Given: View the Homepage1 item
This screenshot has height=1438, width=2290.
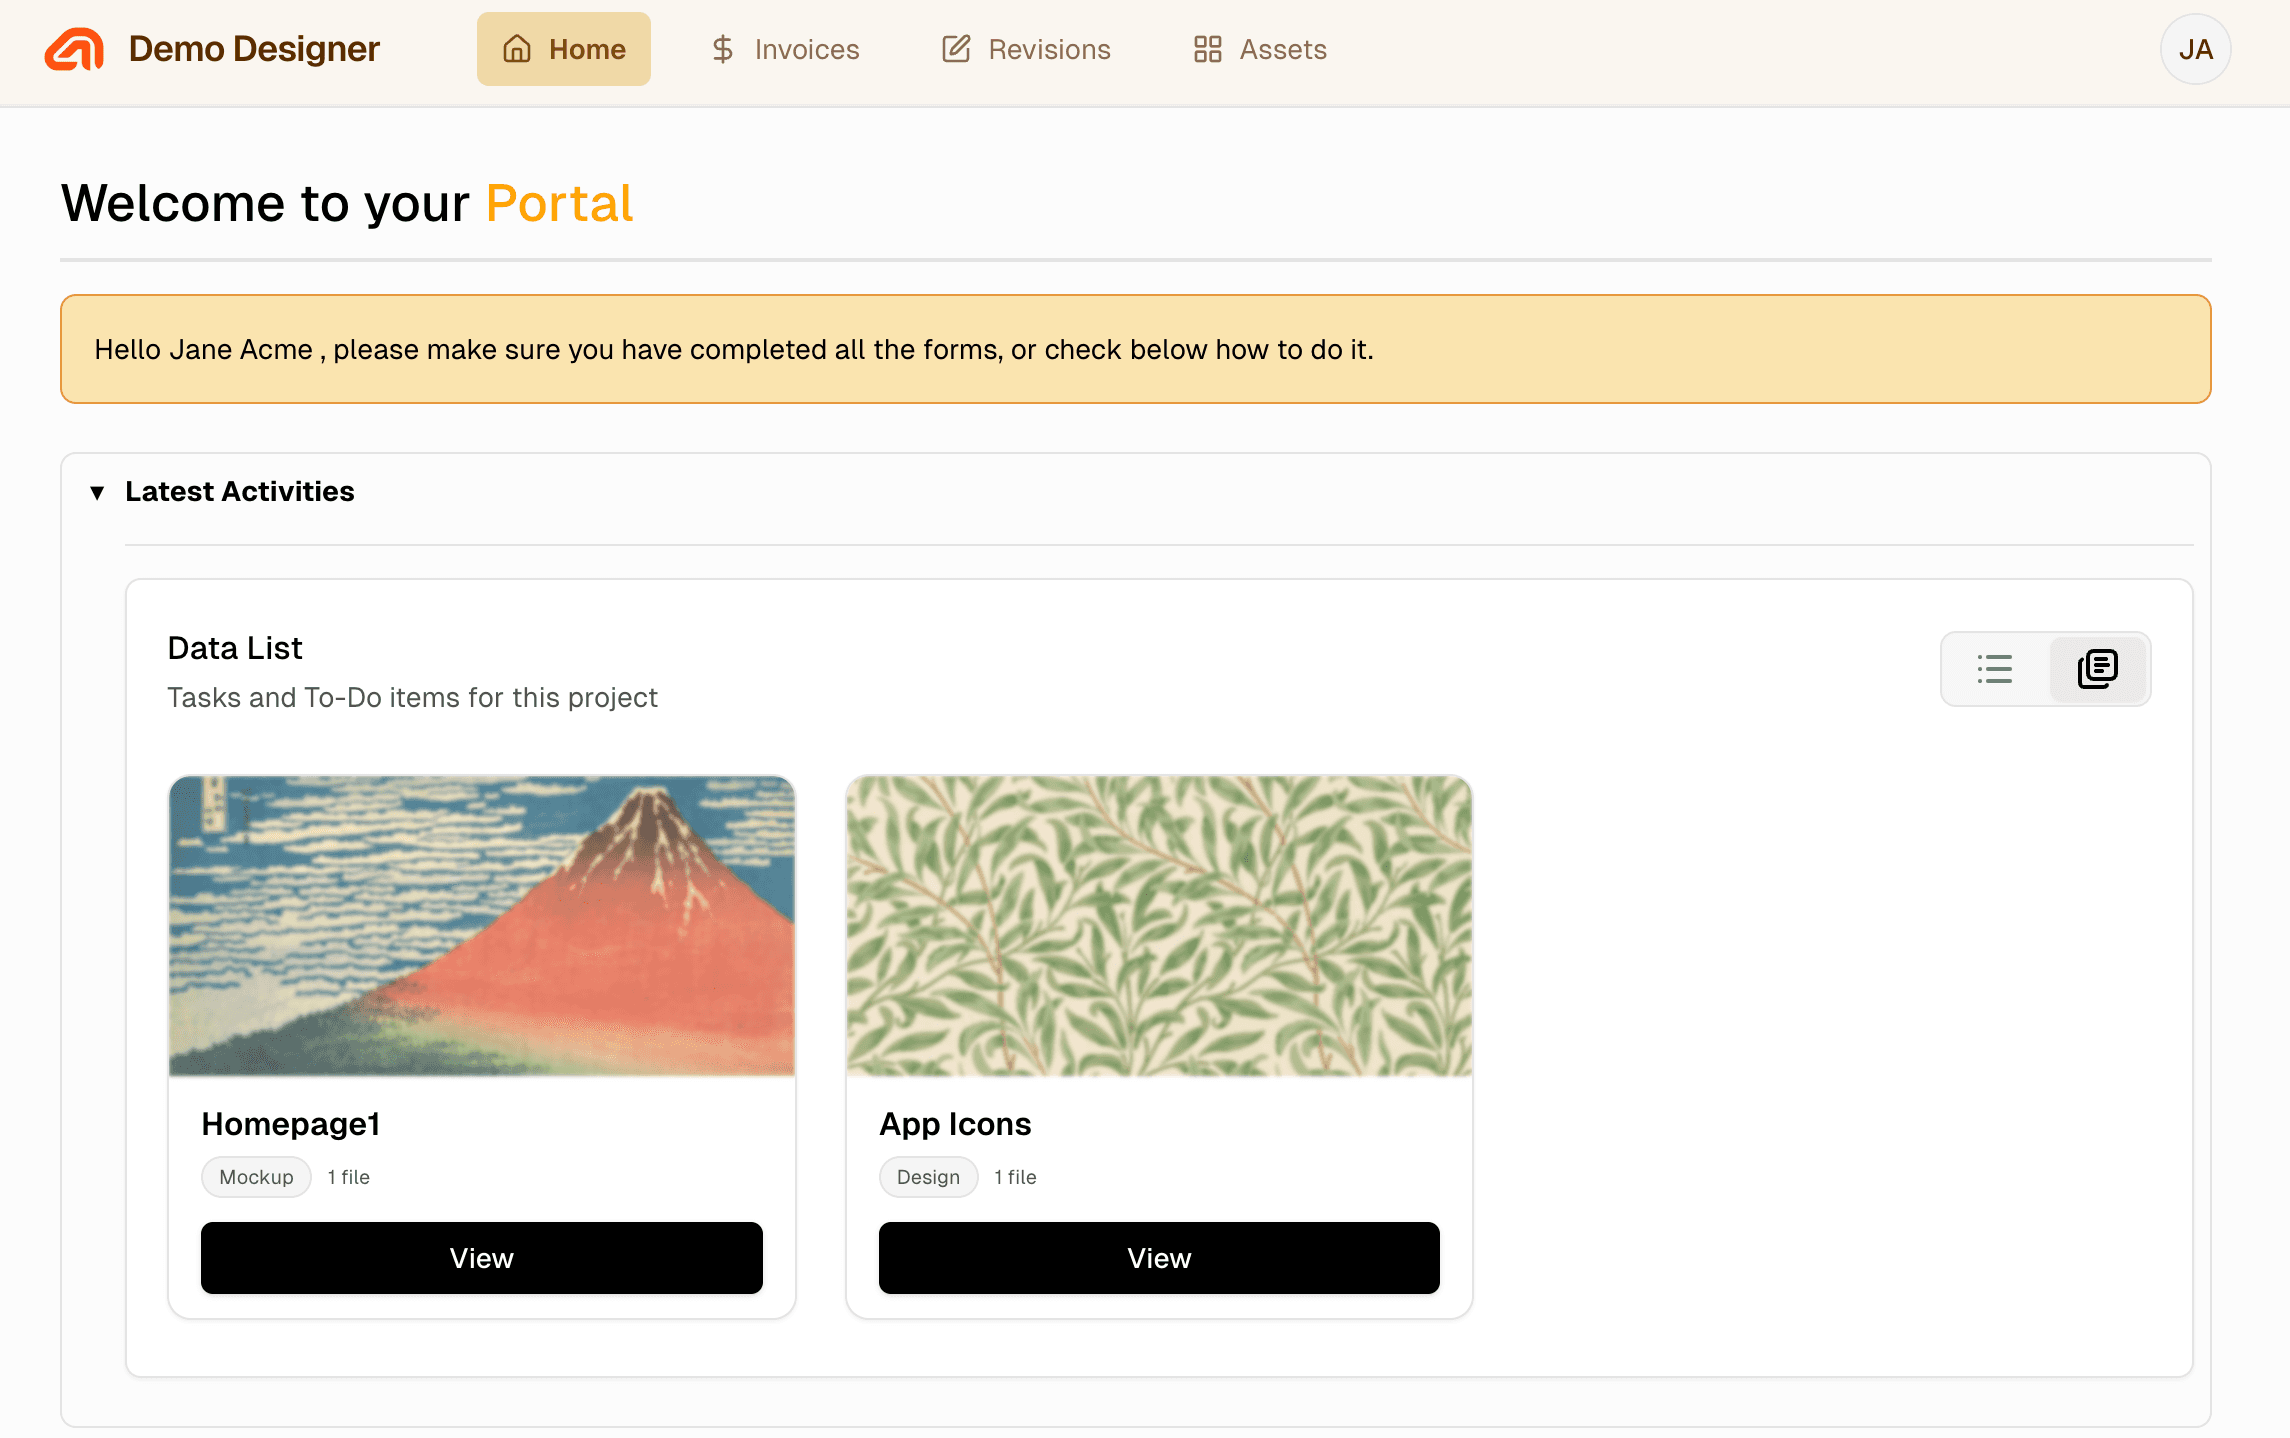Looking at the screenshot, I should pos(481,1257).
